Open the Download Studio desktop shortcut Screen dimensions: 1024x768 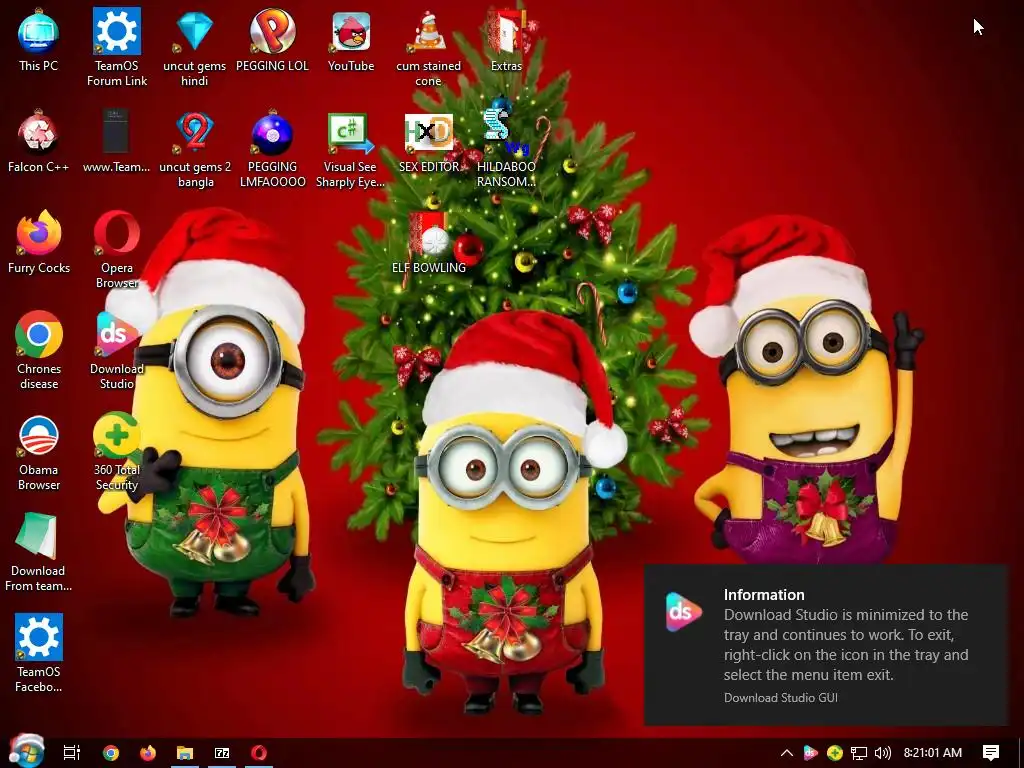[x=116, y=351]
